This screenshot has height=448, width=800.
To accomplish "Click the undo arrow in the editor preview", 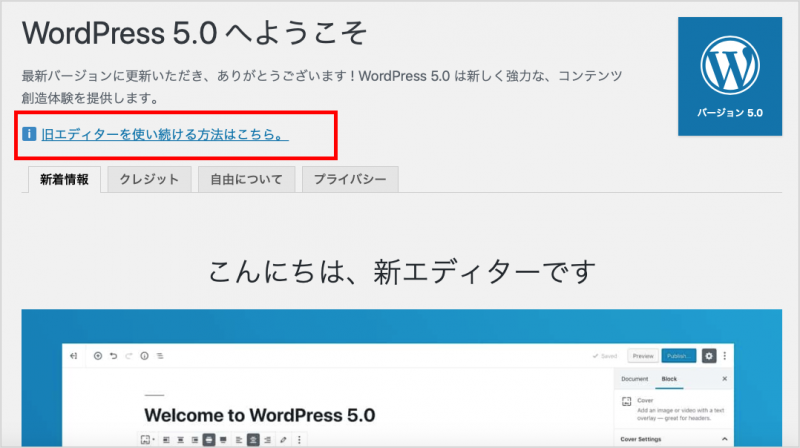I will (x=113, y=356).
